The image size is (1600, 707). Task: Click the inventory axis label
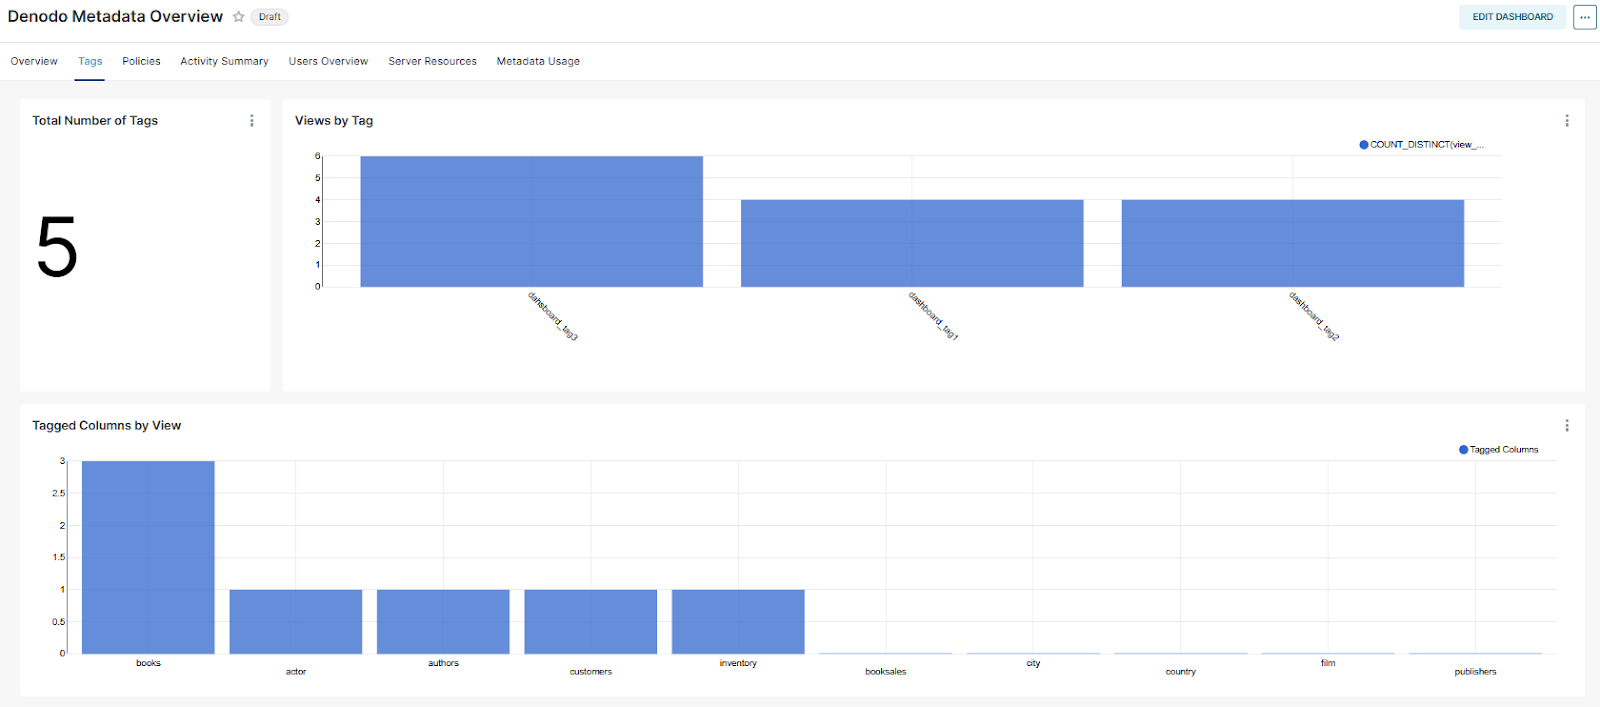click(738, 663)
